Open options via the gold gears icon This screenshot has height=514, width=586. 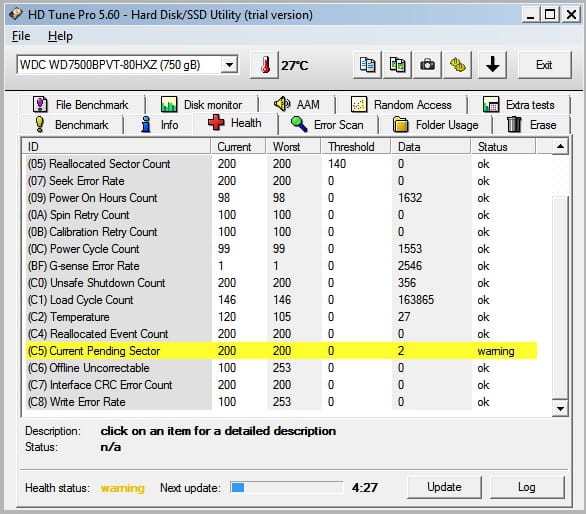(x=457, y=65)
